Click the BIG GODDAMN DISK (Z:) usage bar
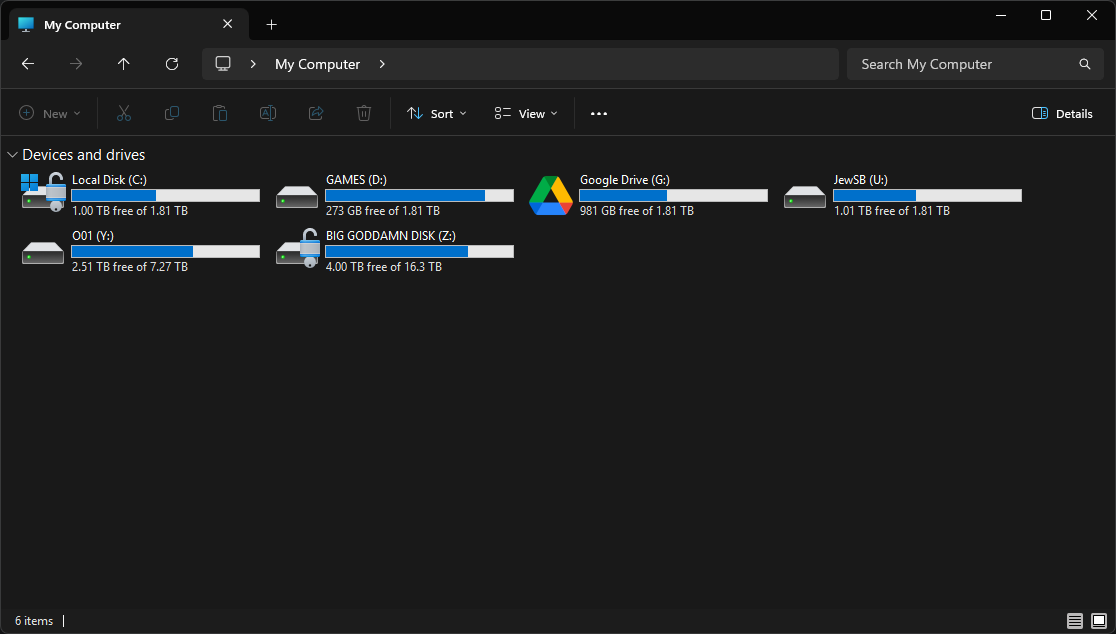Viewport: 1116px width, 634px height. pos(419,251)
